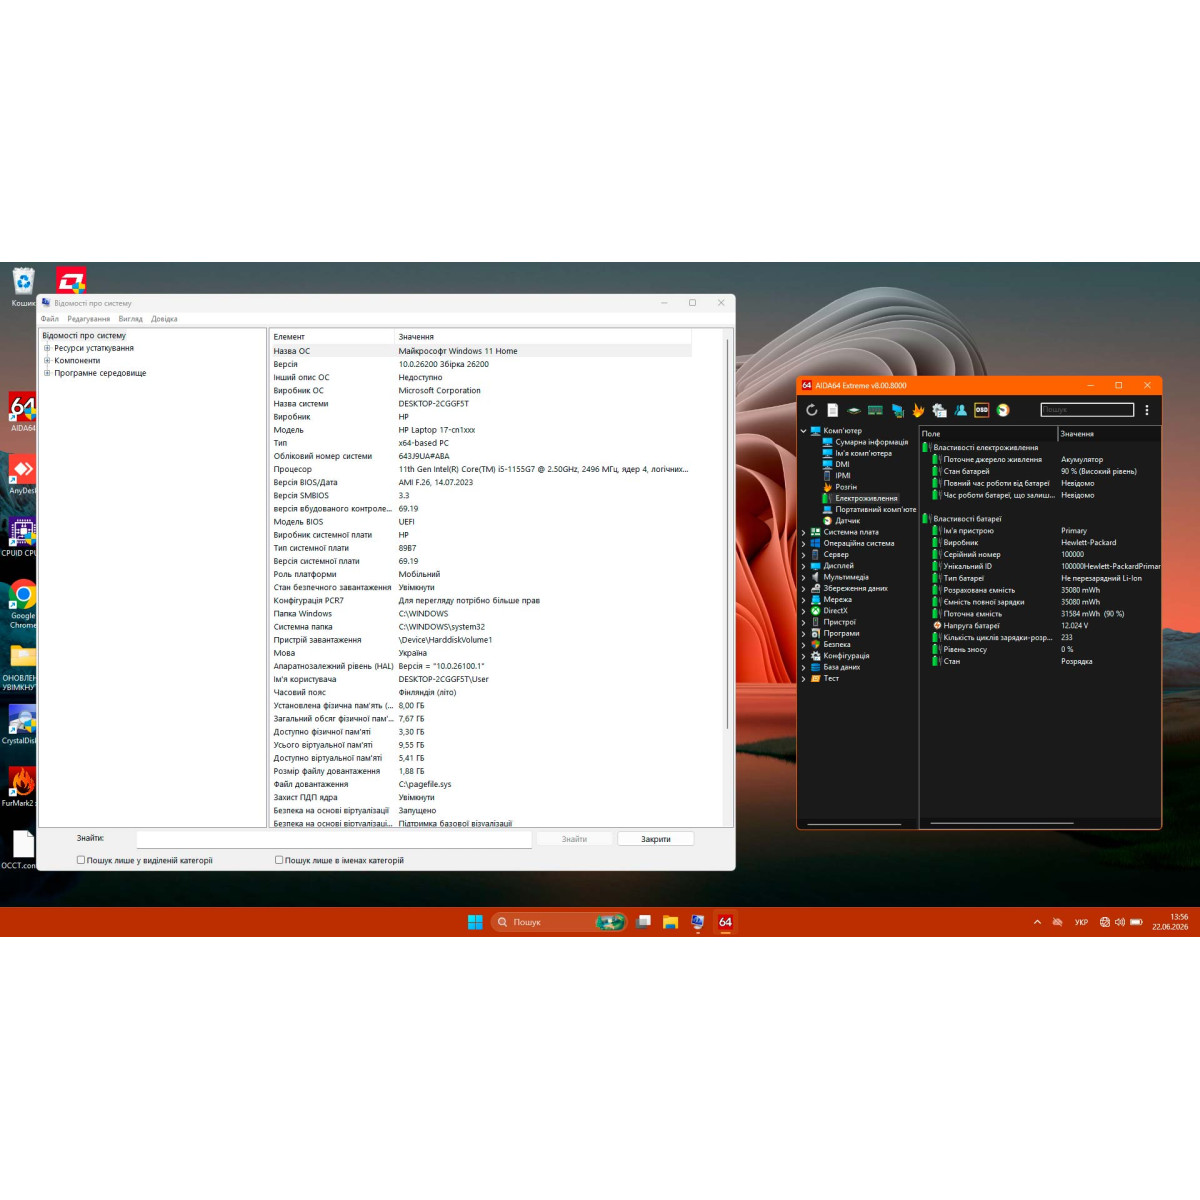
Task: Click the motherboard chip icon in AIDA64 toolbar
Action: click(x=854, y=410)
